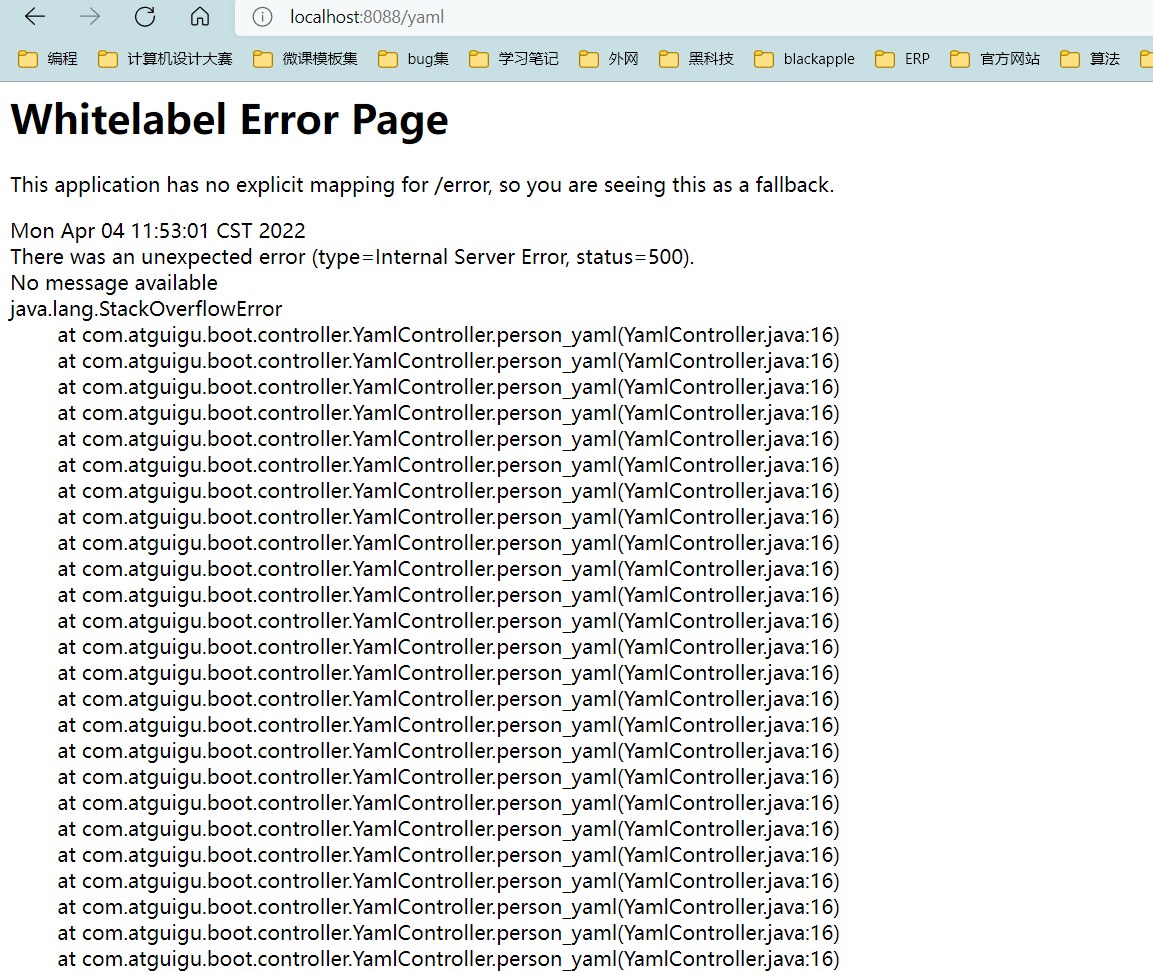This screenshot has width=1153, height=972.
Task: Click the java.lang.StackOverflowError line
Action: (146, 310)
